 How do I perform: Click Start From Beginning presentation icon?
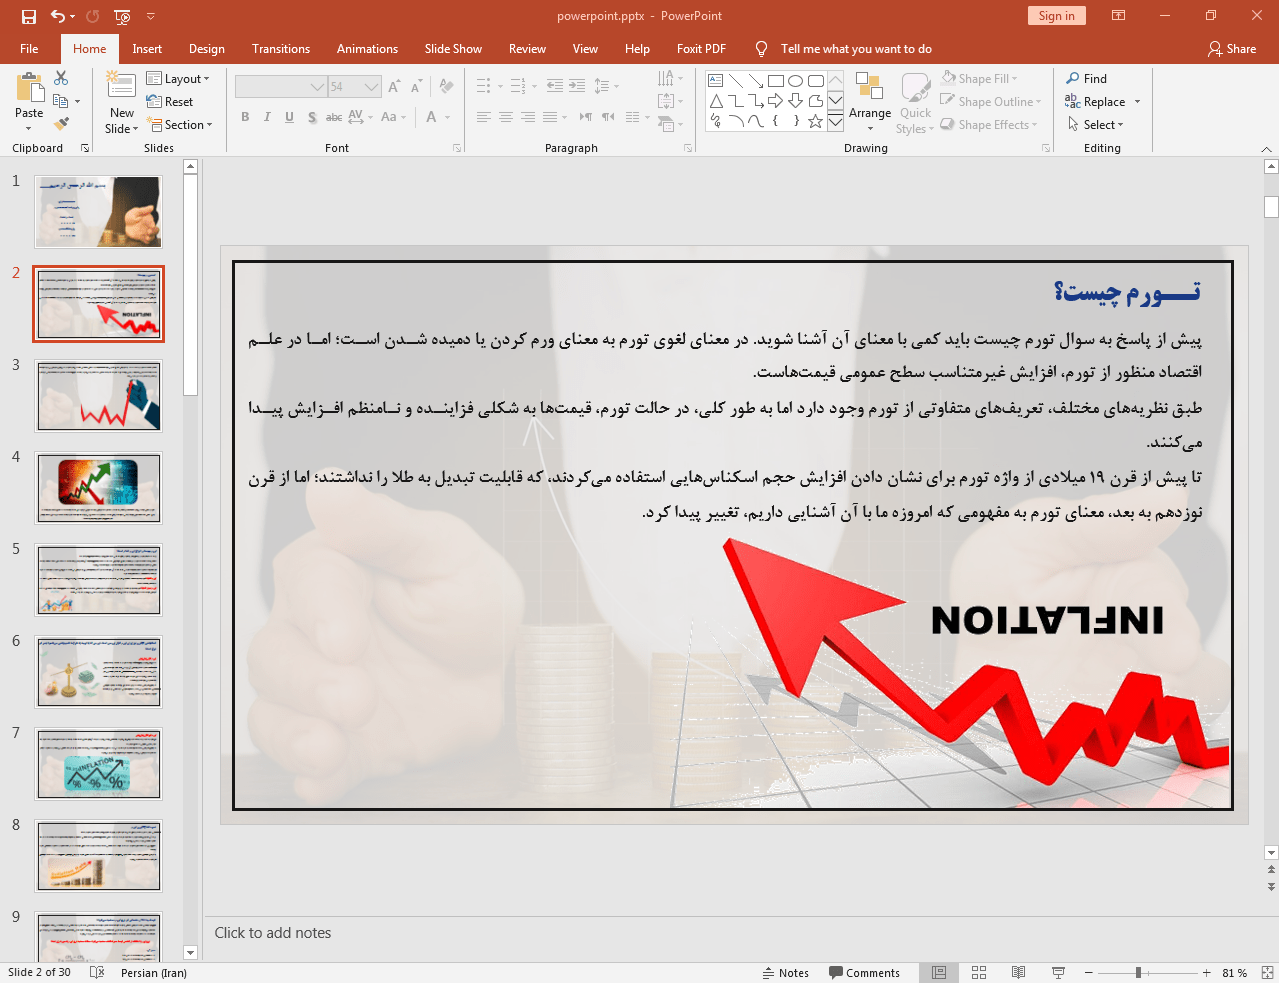click(122, 16)
